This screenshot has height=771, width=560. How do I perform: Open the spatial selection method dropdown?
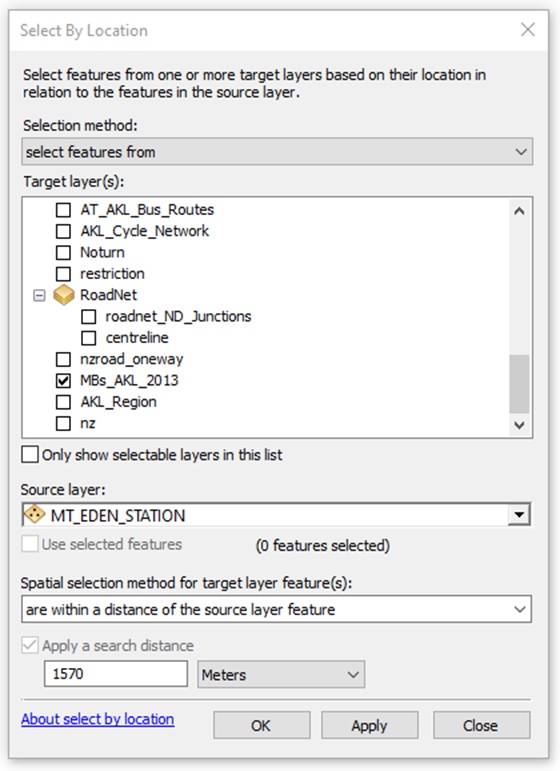276,609
